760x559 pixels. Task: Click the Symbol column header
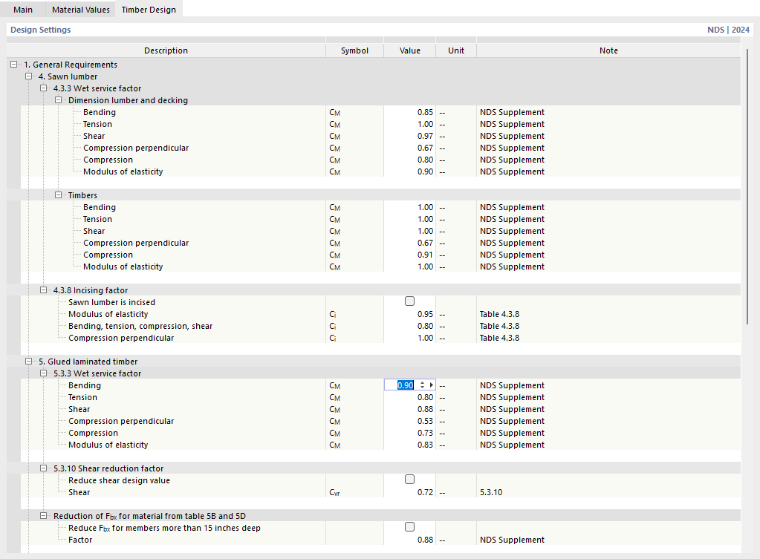click(x=354, y=50)
